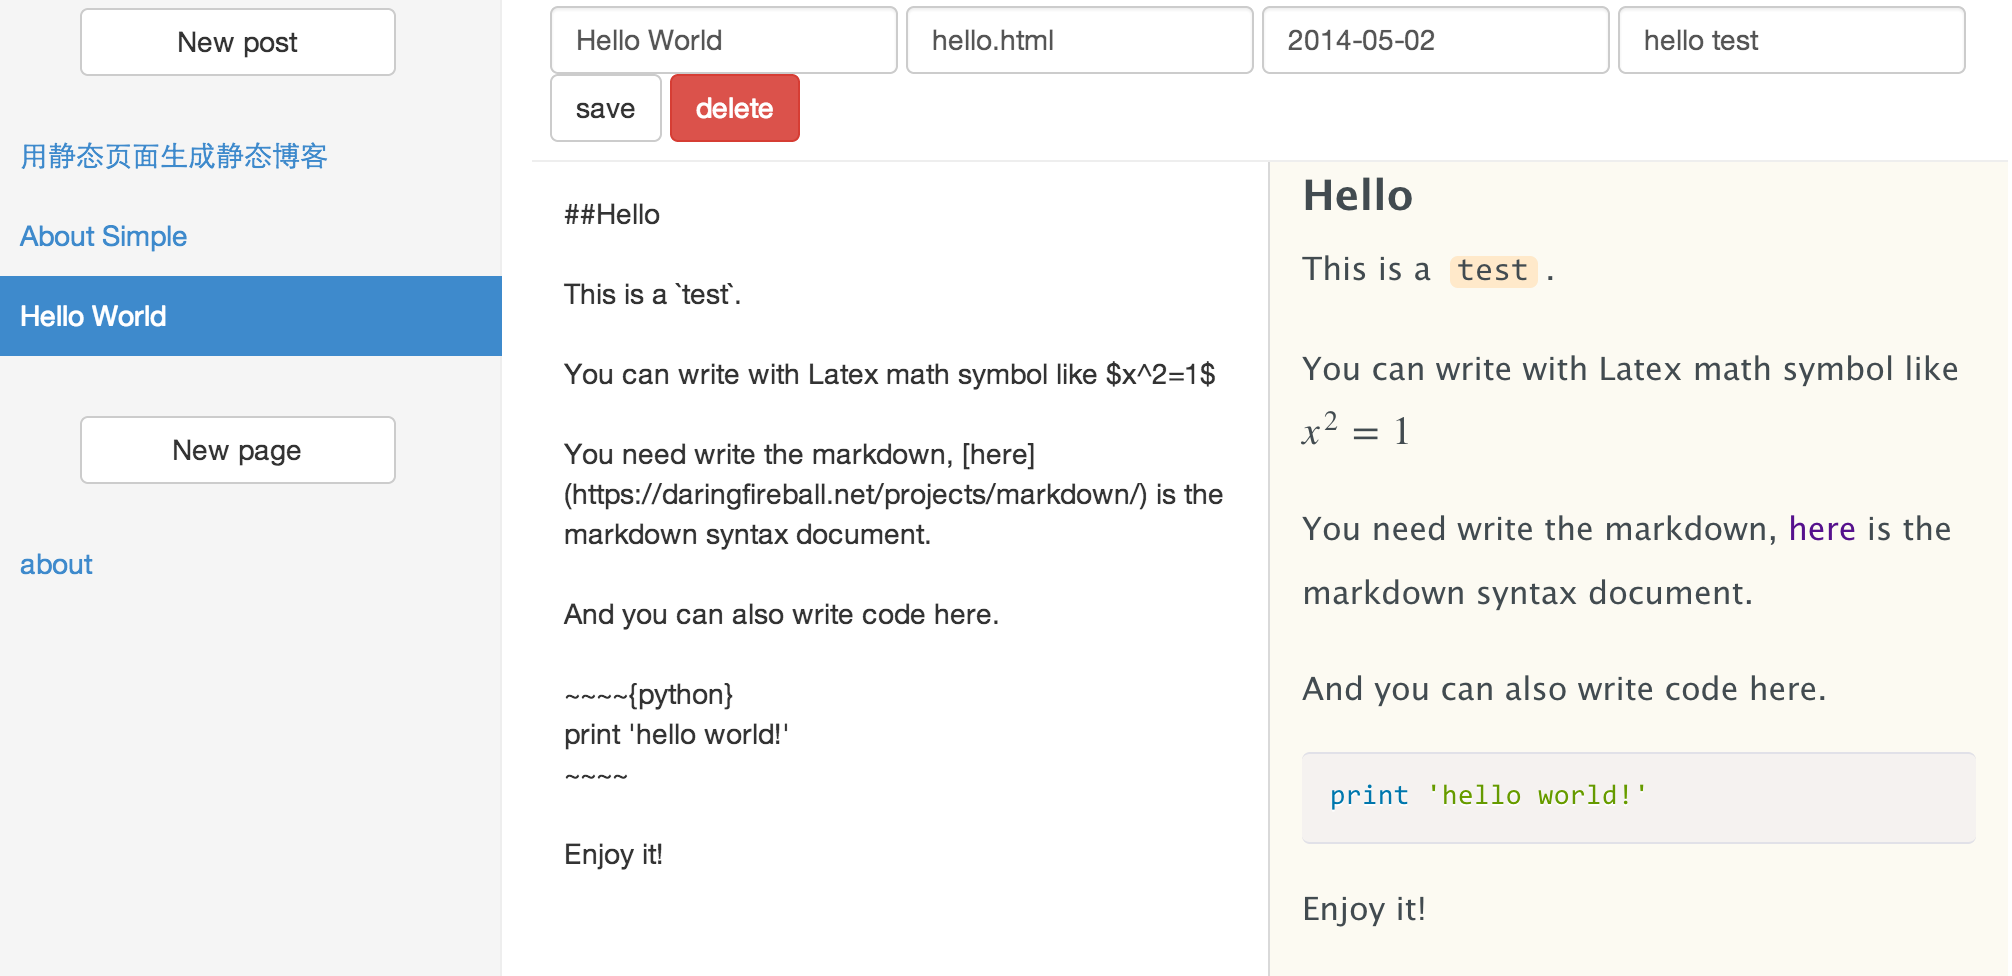The image size is (2012, 976).
Task: Delete the Hello World post
Action: pyautogui.click(x=734, y=108)
